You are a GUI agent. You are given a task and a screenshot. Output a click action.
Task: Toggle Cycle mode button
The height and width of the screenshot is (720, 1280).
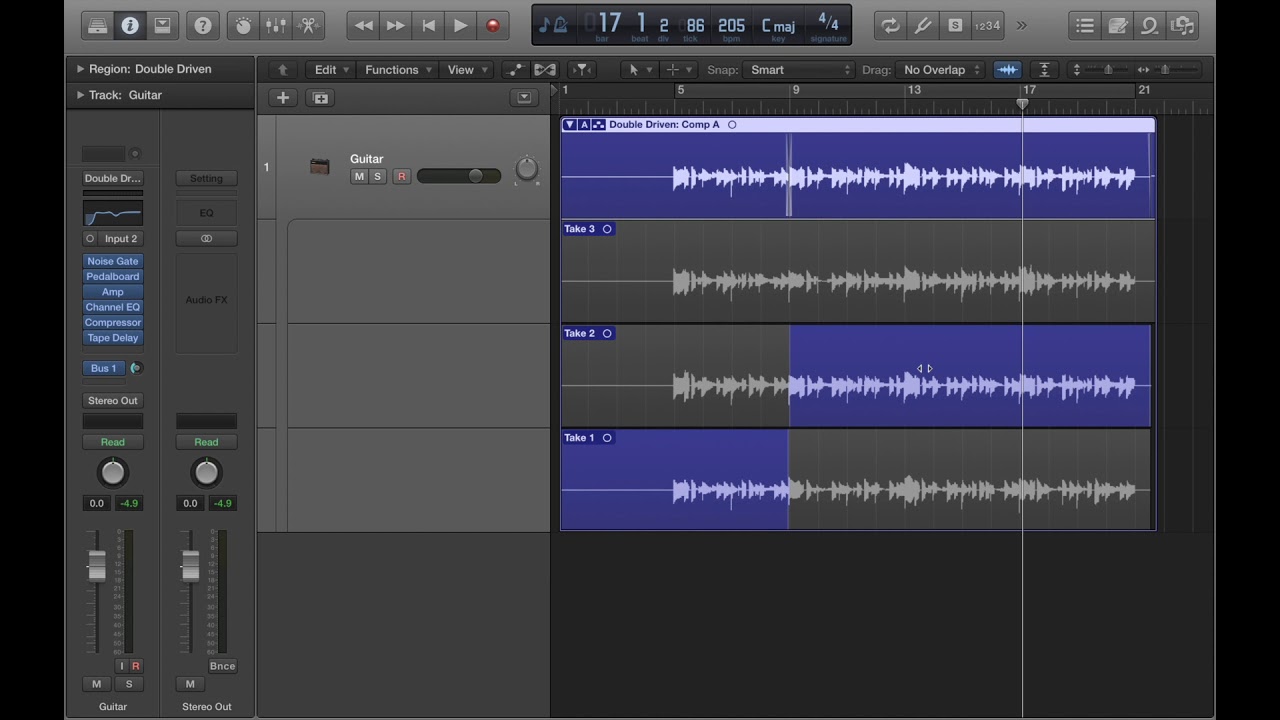point(889,26)
